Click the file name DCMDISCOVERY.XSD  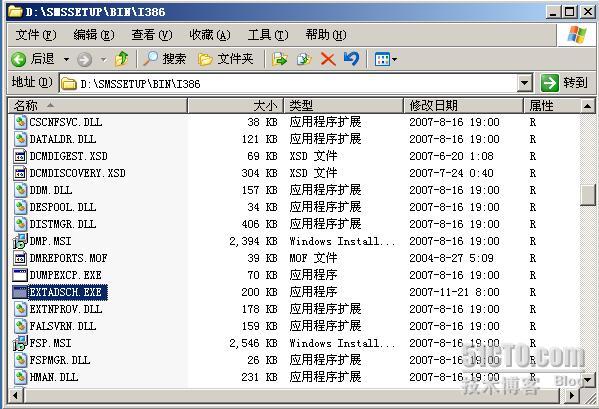click(x=78, y=173)
